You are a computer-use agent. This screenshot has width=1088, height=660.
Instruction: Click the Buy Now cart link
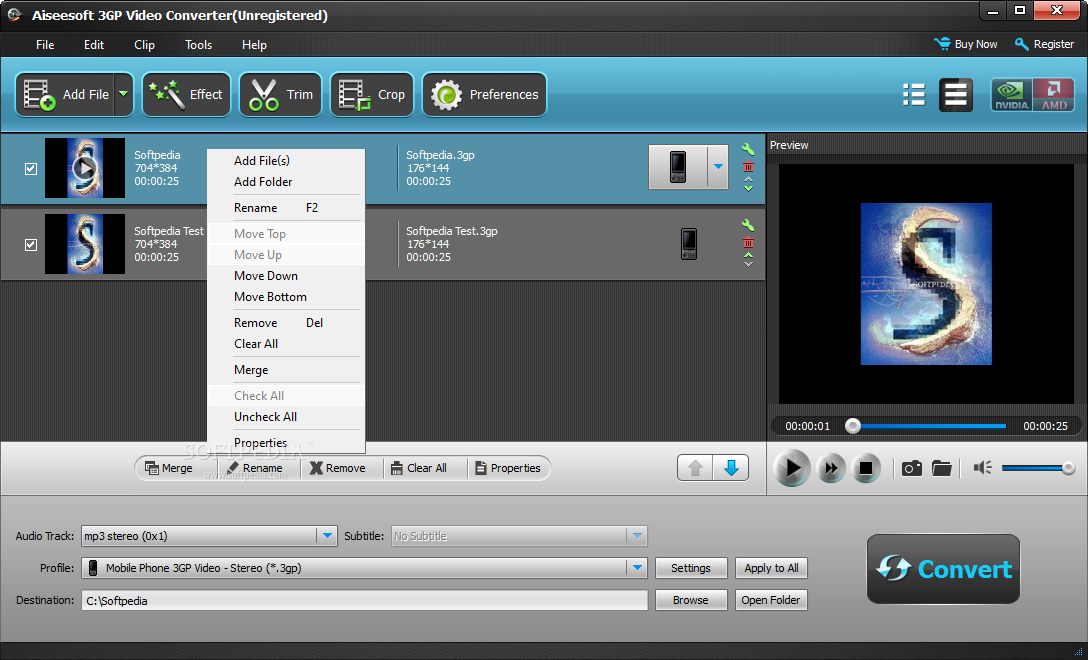(965, 44)
